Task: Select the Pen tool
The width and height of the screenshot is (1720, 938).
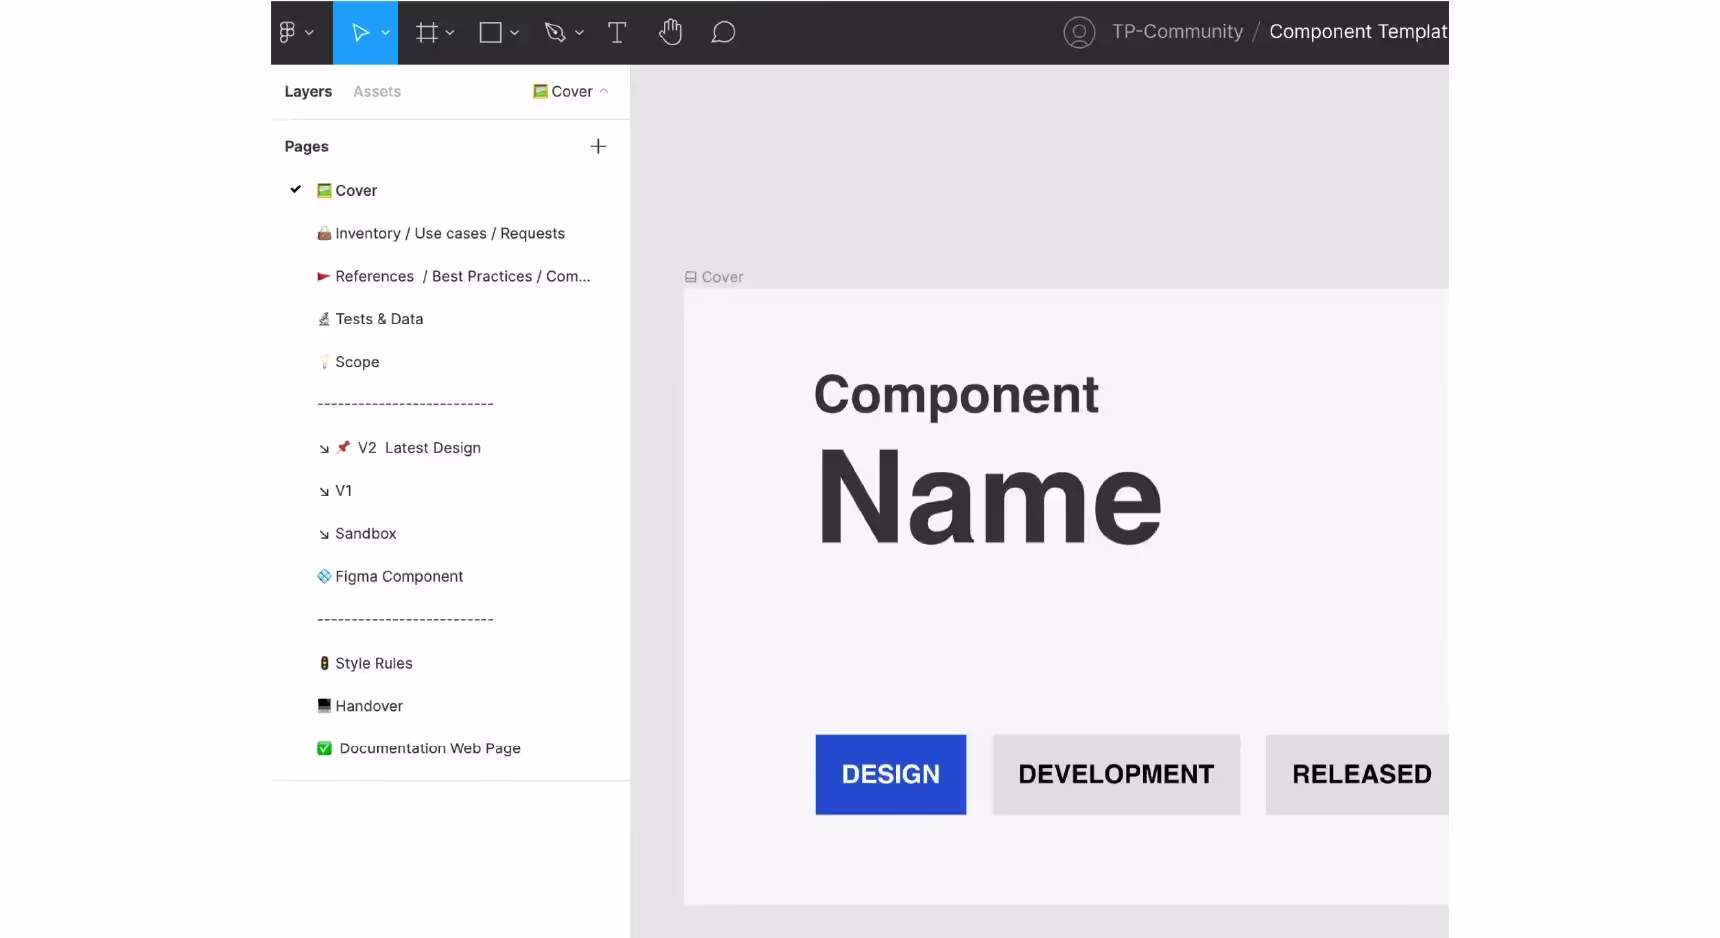Action: click(x=555, y=33)
